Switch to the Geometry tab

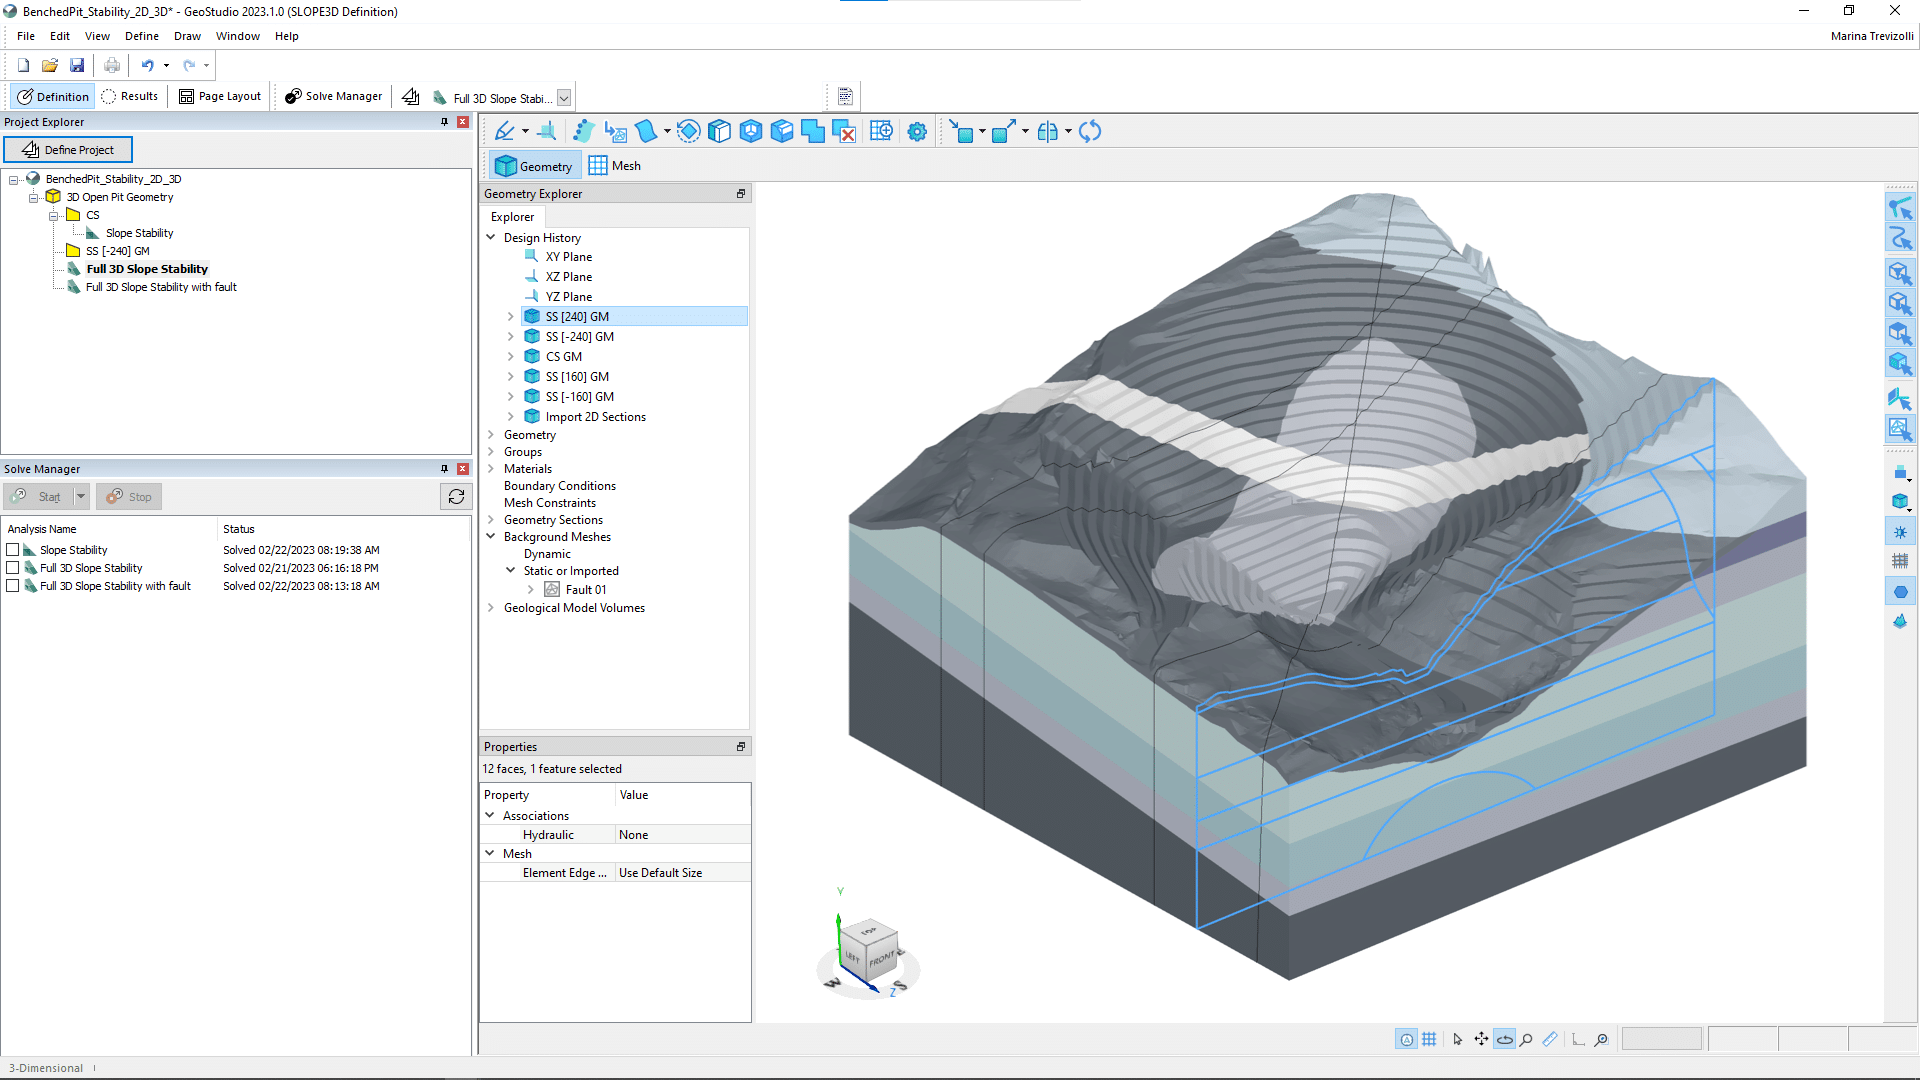coord(534,165)
